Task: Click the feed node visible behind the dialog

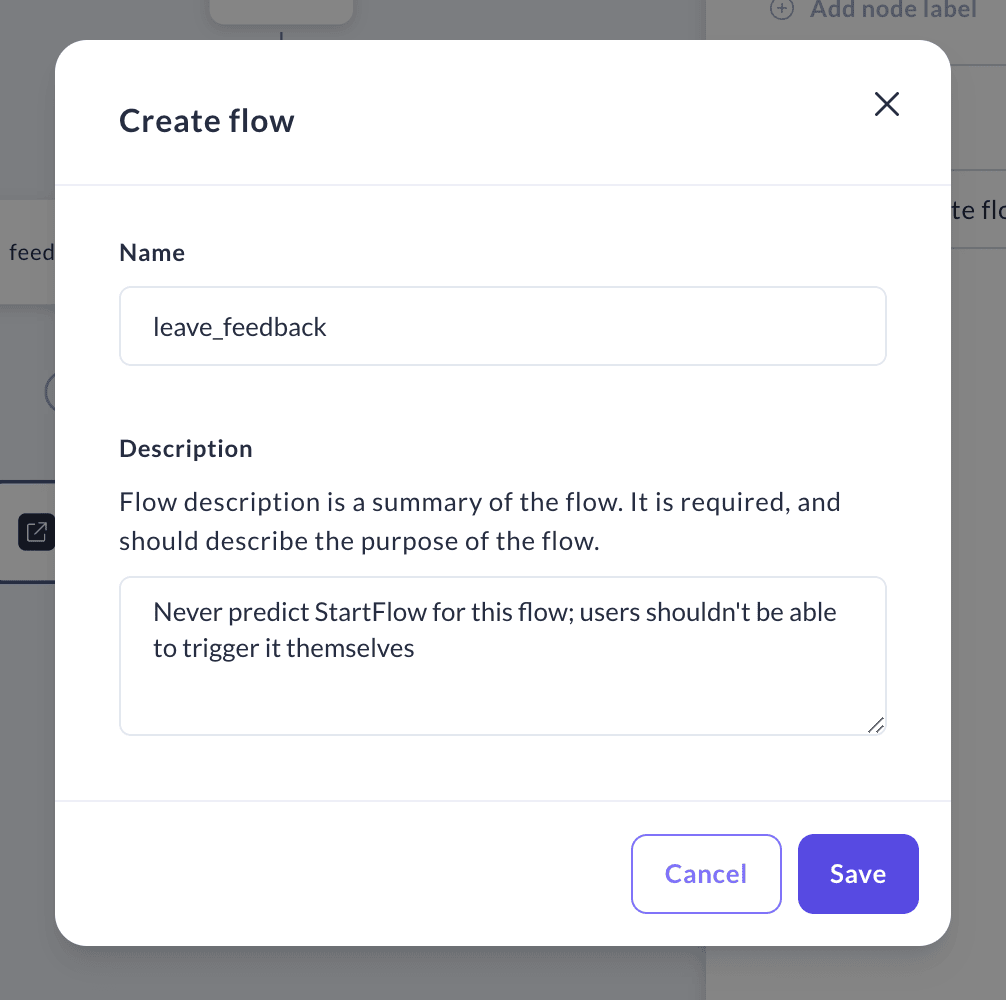Action: tap(32, 251)
